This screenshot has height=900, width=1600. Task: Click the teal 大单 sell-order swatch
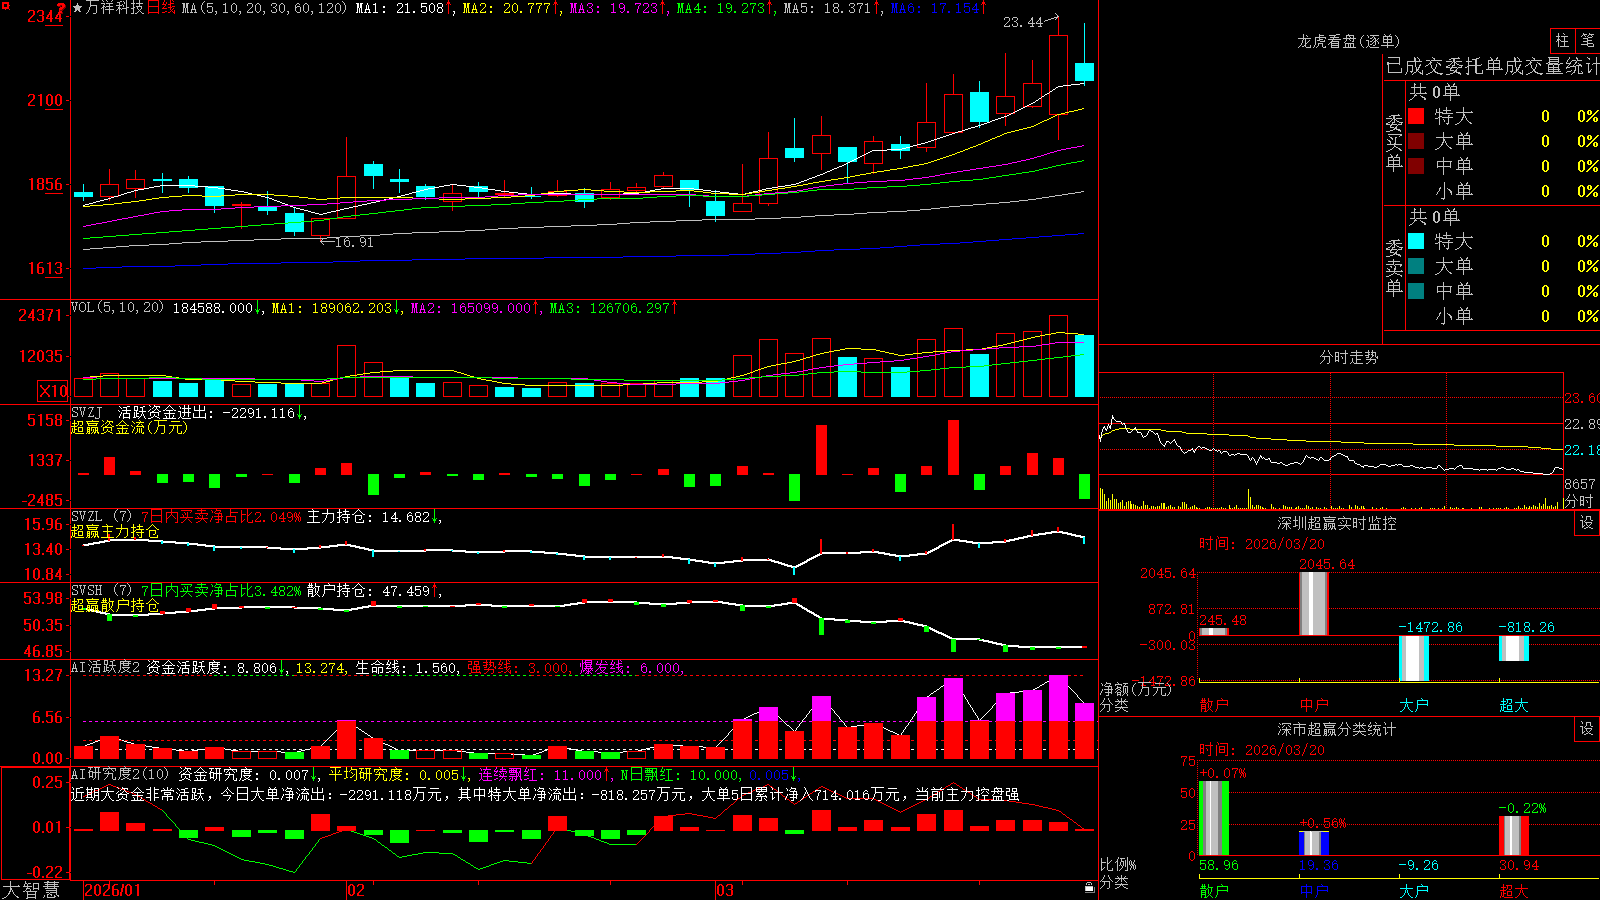pyautogui.click(x=1416, y=266)
